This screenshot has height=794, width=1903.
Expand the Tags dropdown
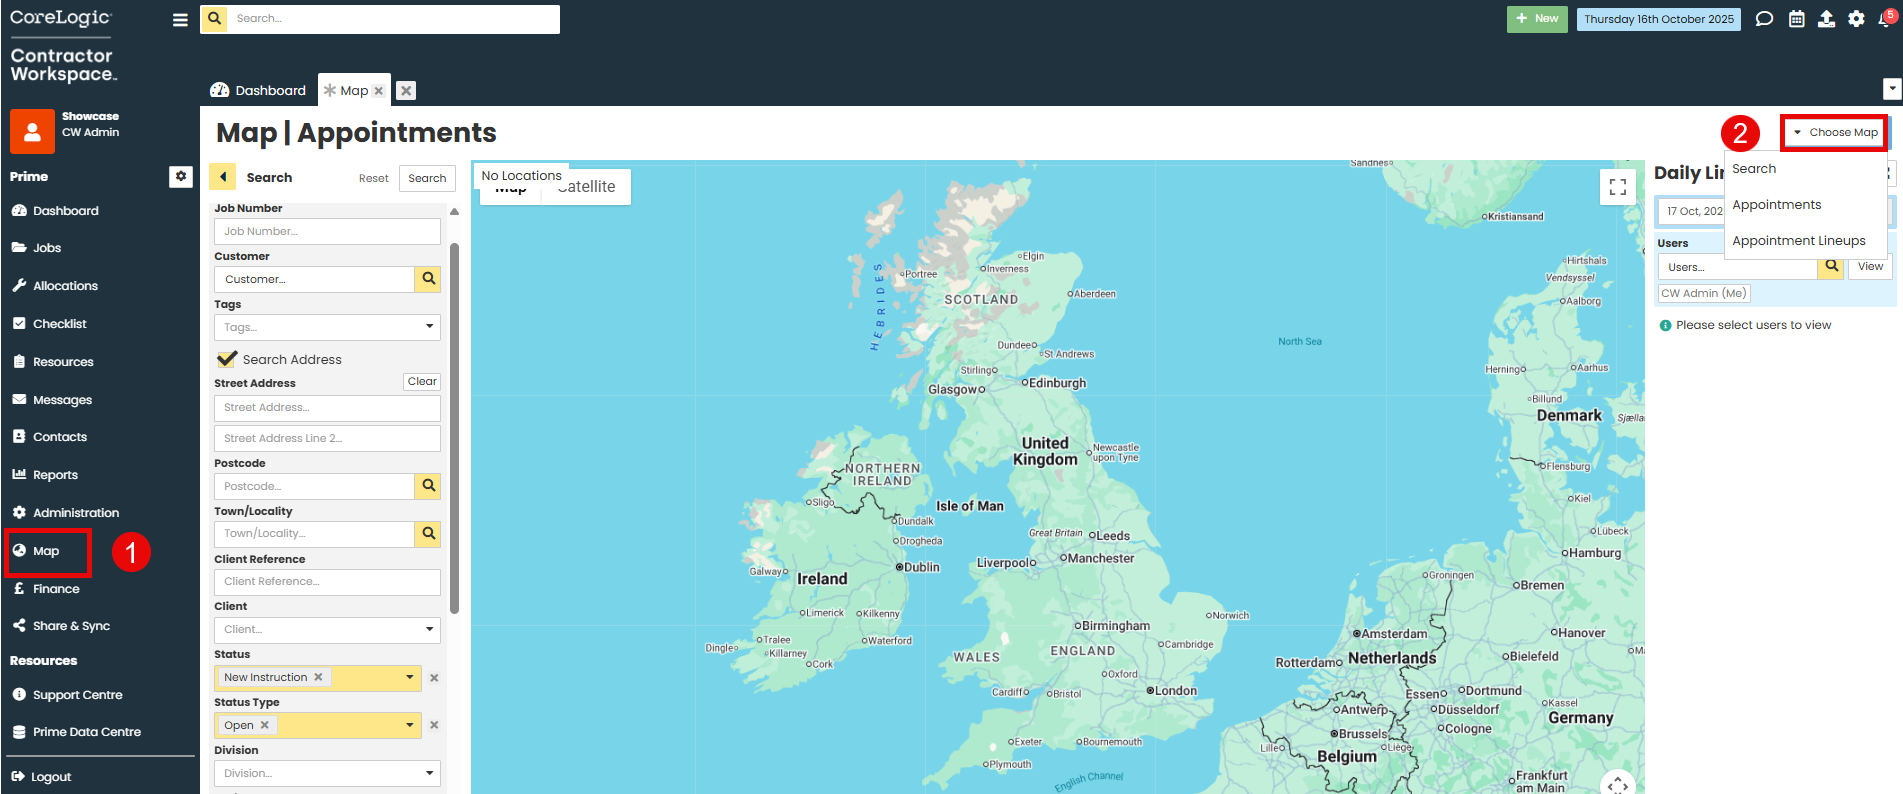429,327
